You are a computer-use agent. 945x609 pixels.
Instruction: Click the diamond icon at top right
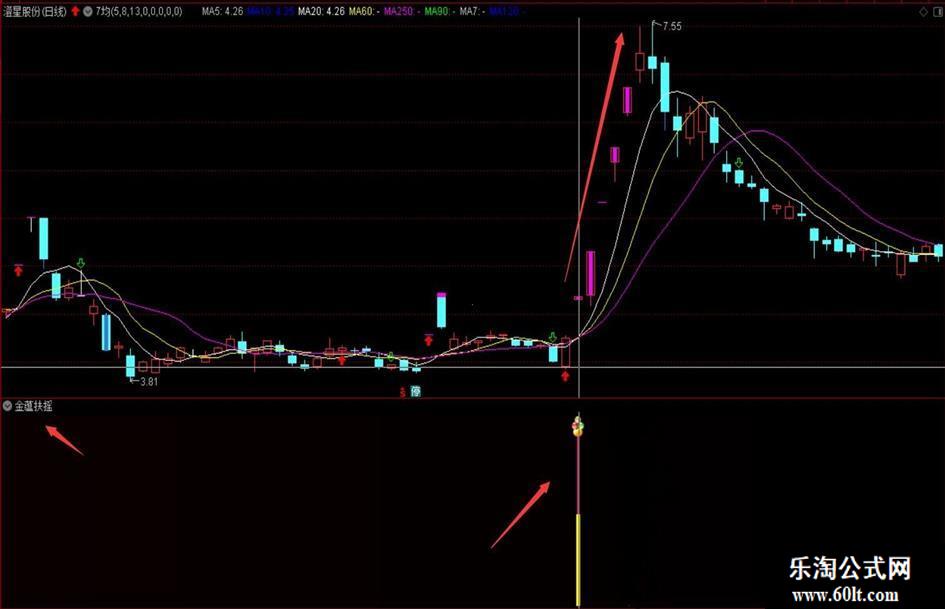[x=923, y=11]
